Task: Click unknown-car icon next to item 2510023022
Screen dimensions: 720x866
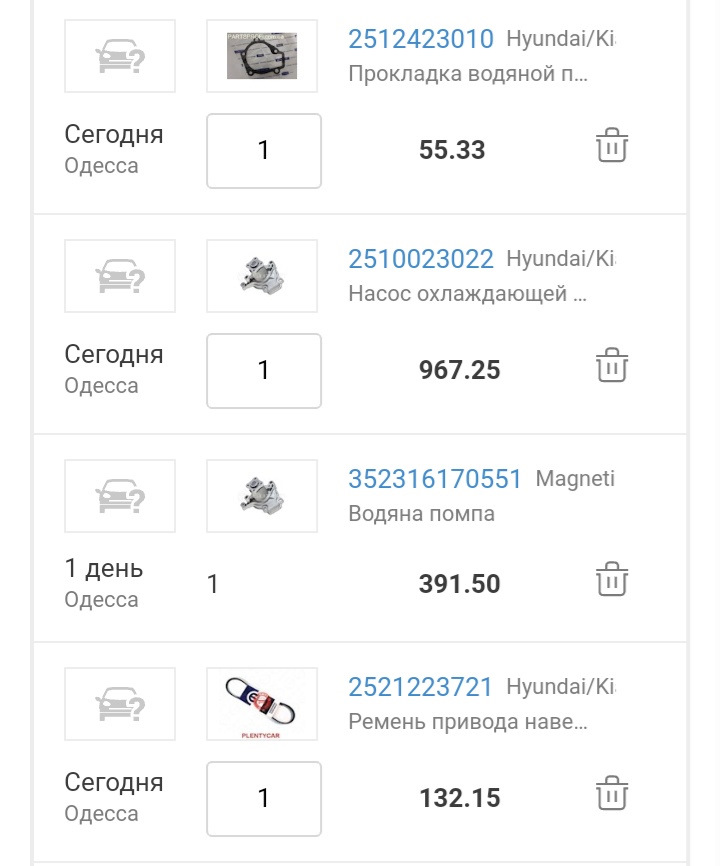Action: click(x=120, y=276)
